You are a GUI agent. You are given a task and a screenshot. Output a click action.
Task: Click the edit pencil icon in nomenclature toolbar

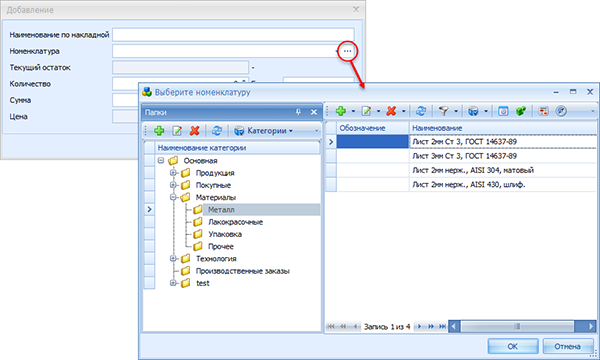[366, 111]
